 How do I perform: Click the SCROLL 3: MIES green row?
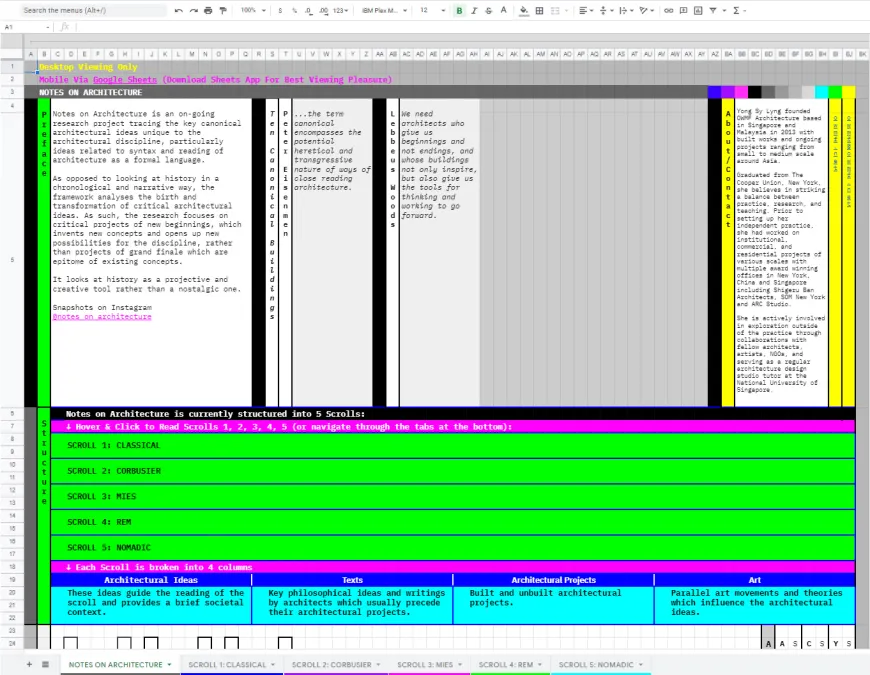(452, 496)
